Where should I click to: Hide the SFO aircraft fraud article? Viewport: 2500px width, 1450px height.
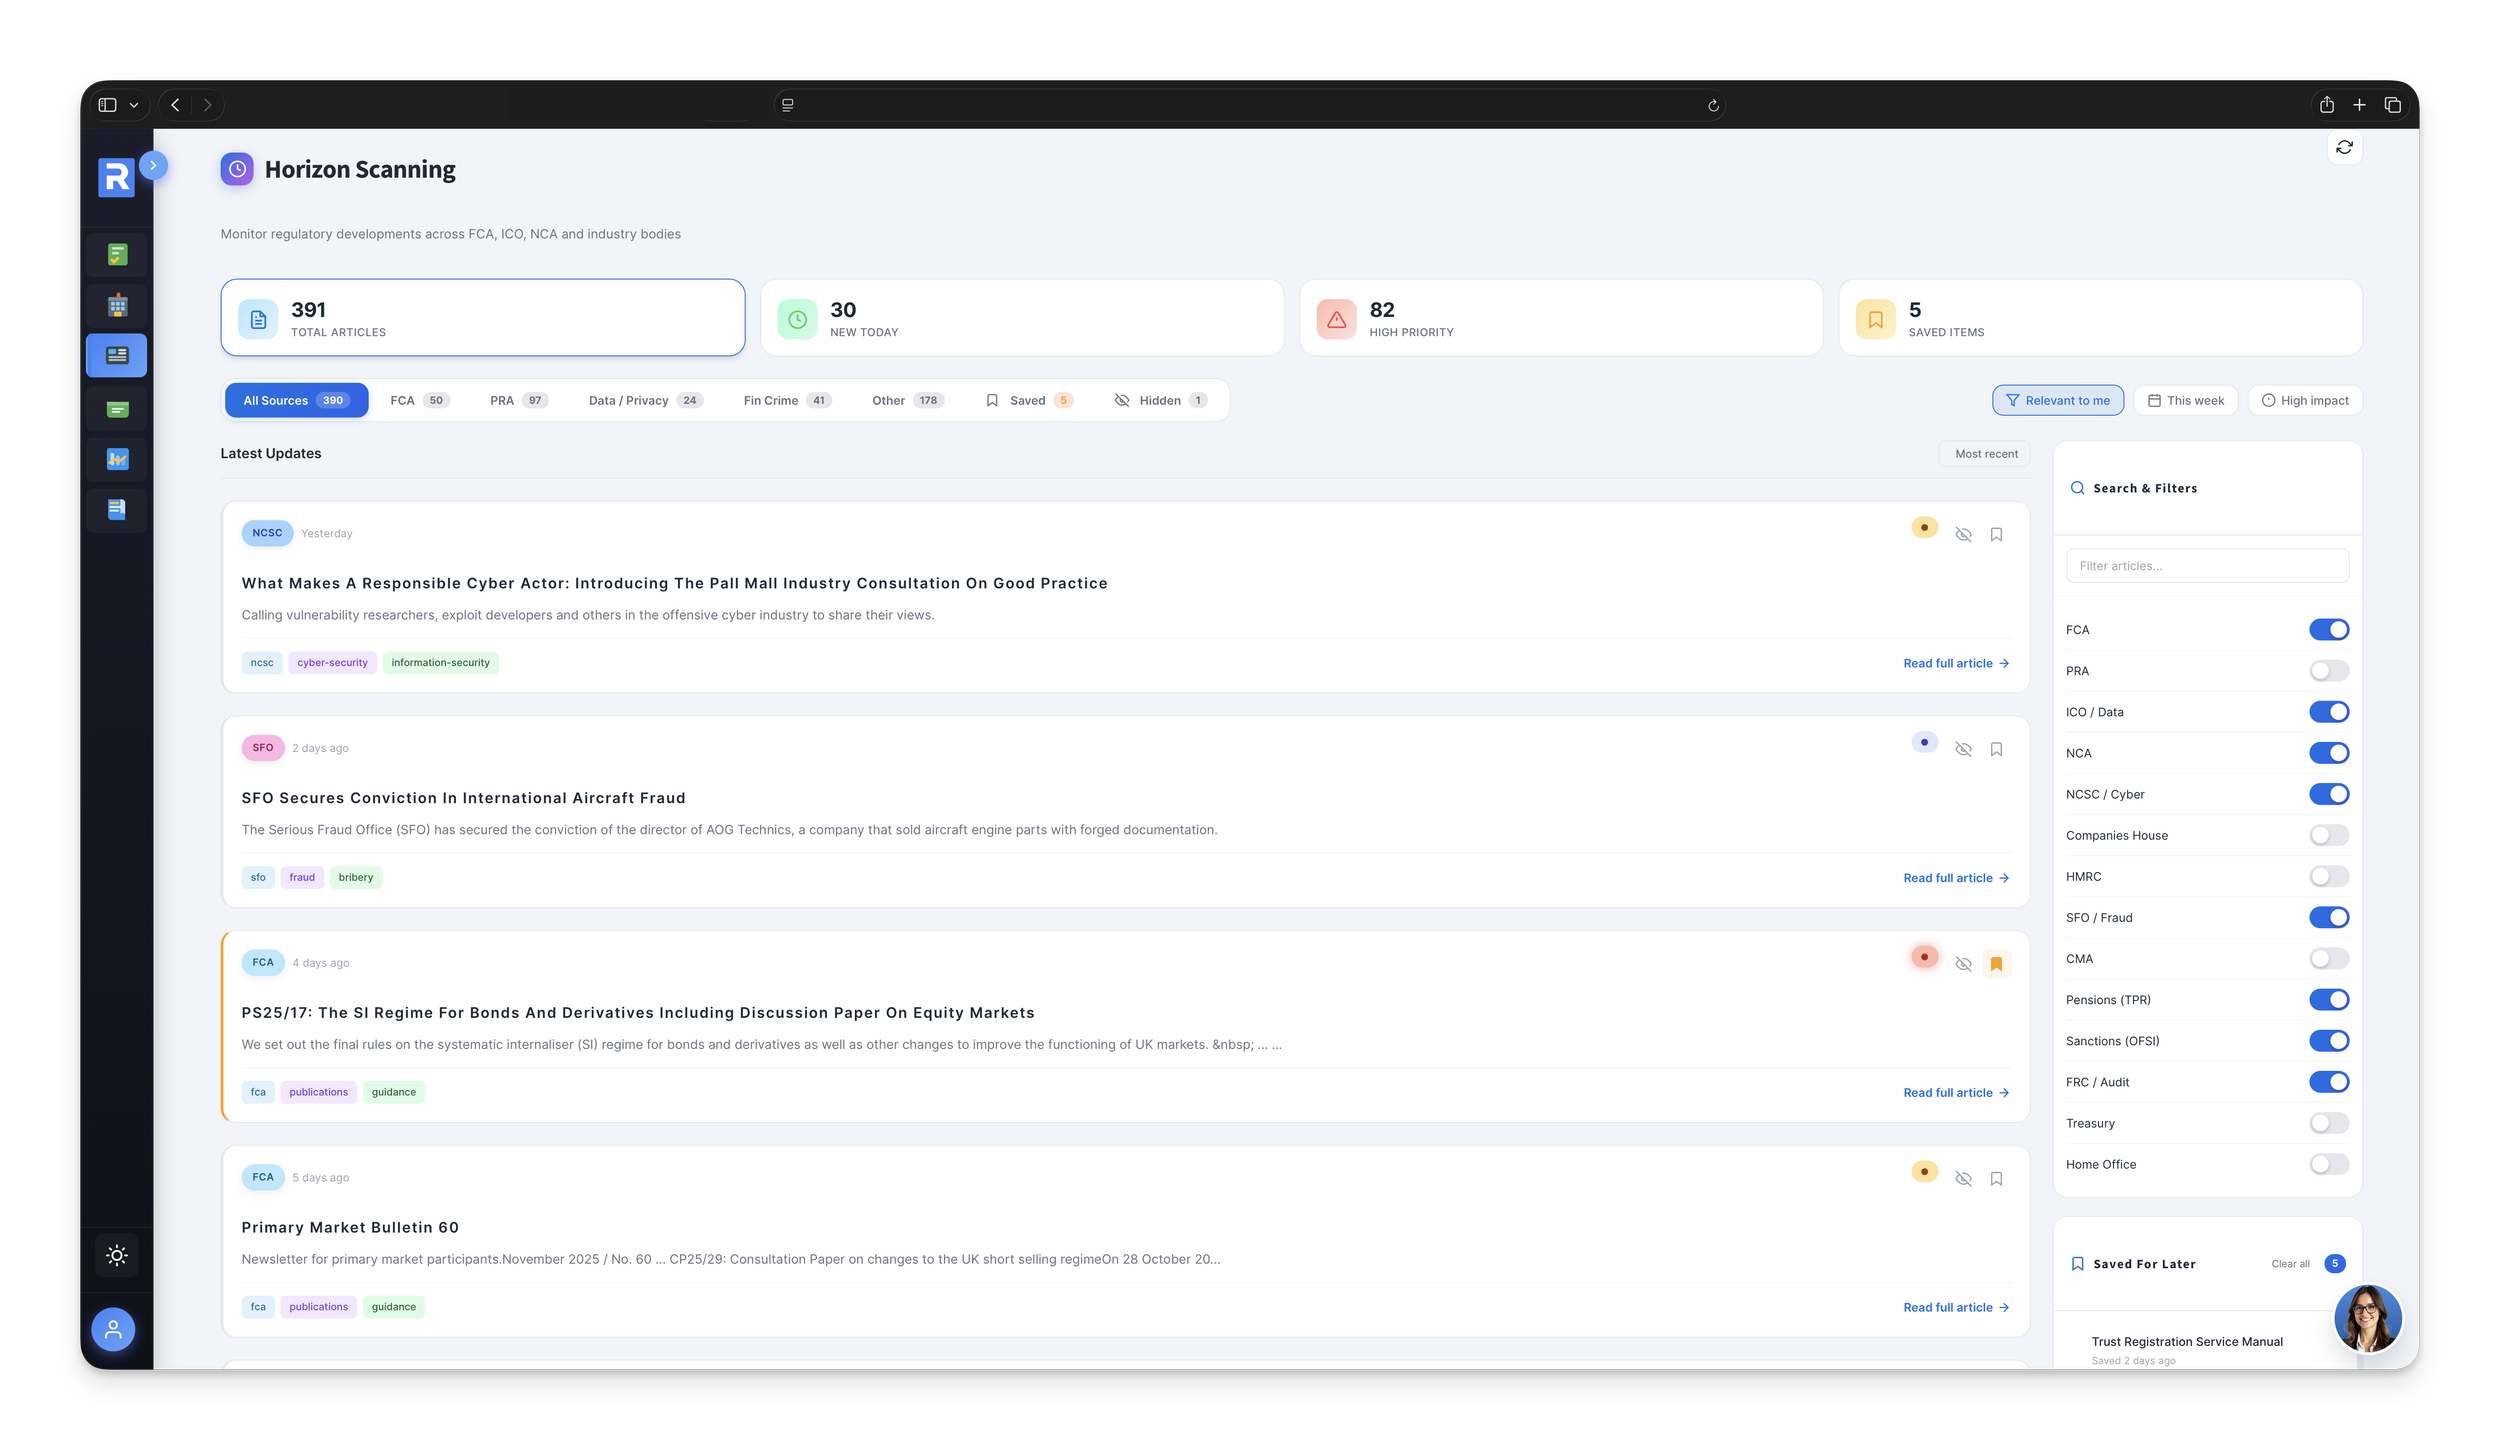click(x=1963, y=748)
